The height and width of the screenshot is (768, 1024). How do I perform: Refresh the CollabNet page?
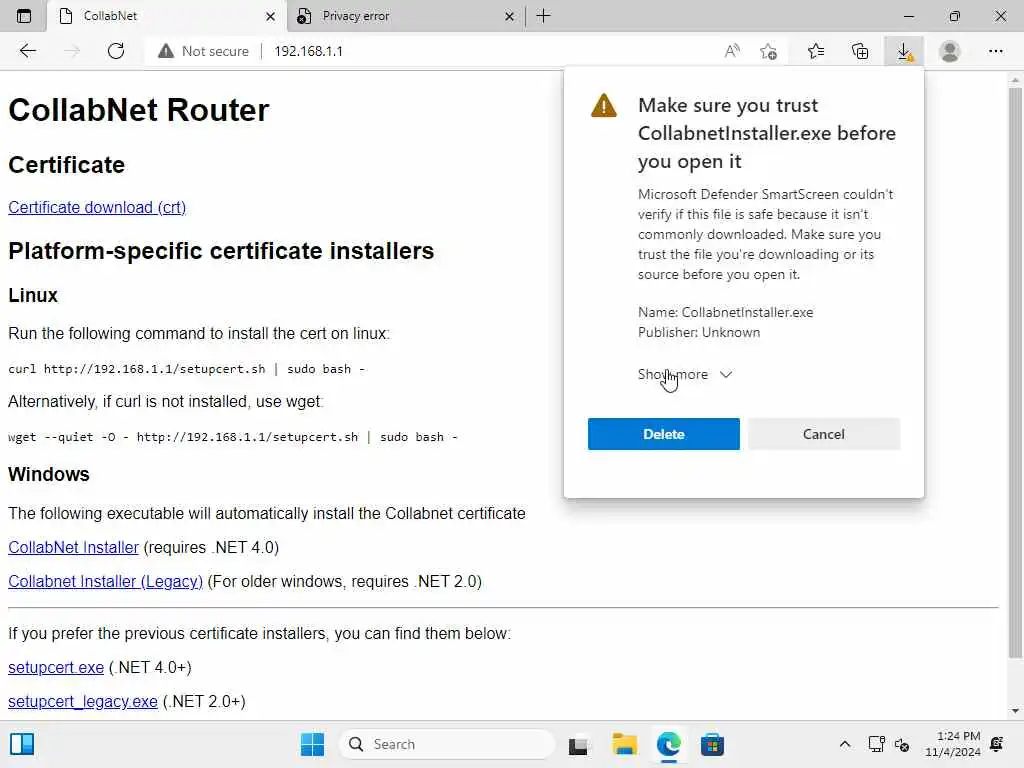click(x=116, y=51)
